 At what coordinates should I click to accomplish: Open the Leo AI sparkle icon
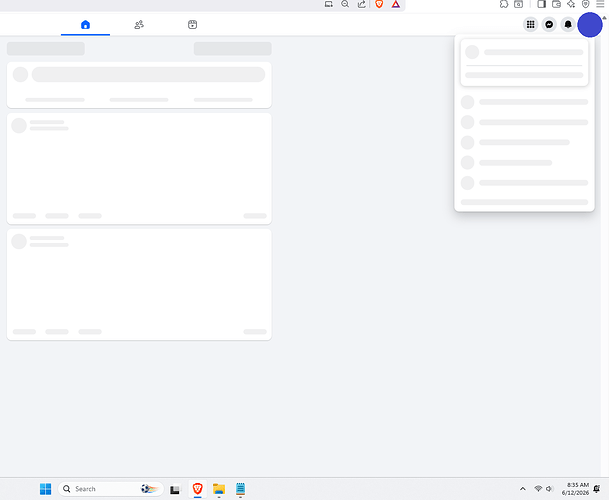[x=571, y=4]
